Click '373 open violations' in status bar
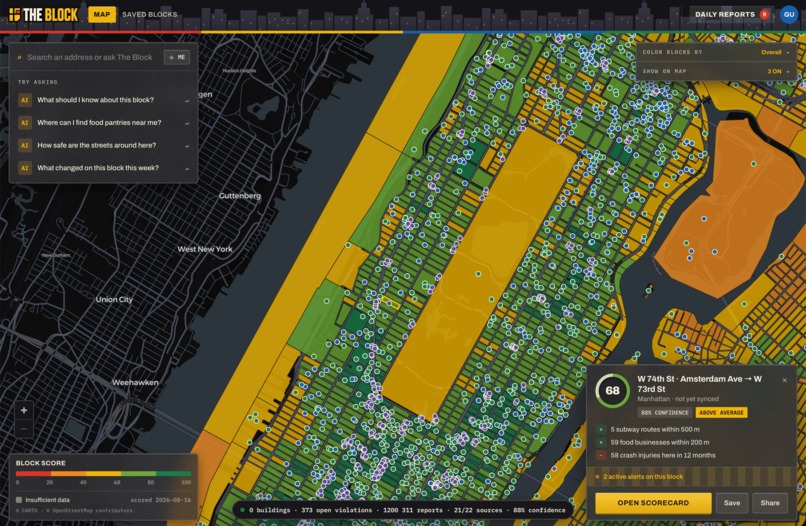The image size is (806, 526). (336, 510)
